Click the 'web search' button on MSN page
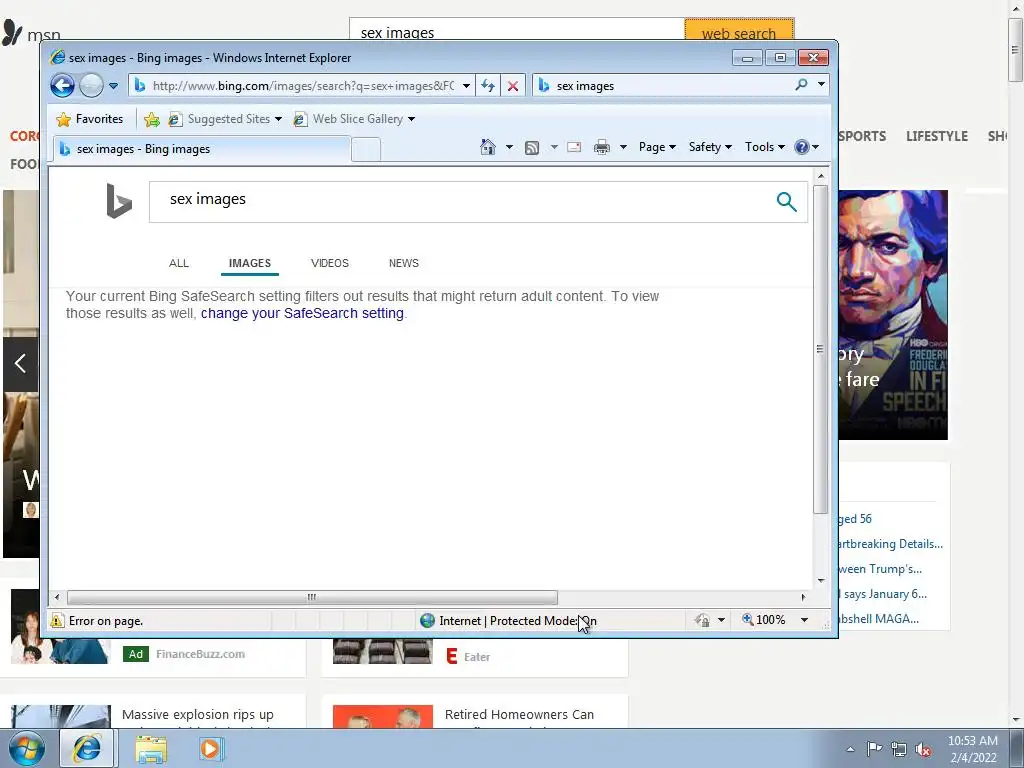Viewport: 1024px width, 768px height. coord(739,30)
